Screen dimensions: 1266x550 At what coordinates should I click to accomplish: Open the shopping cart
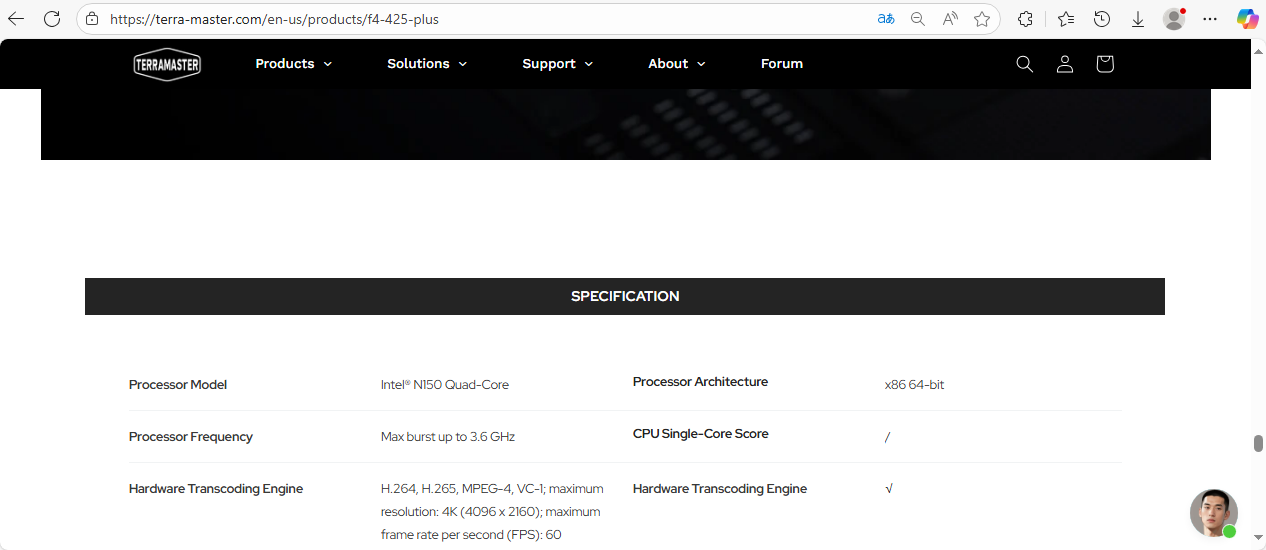1104,64
